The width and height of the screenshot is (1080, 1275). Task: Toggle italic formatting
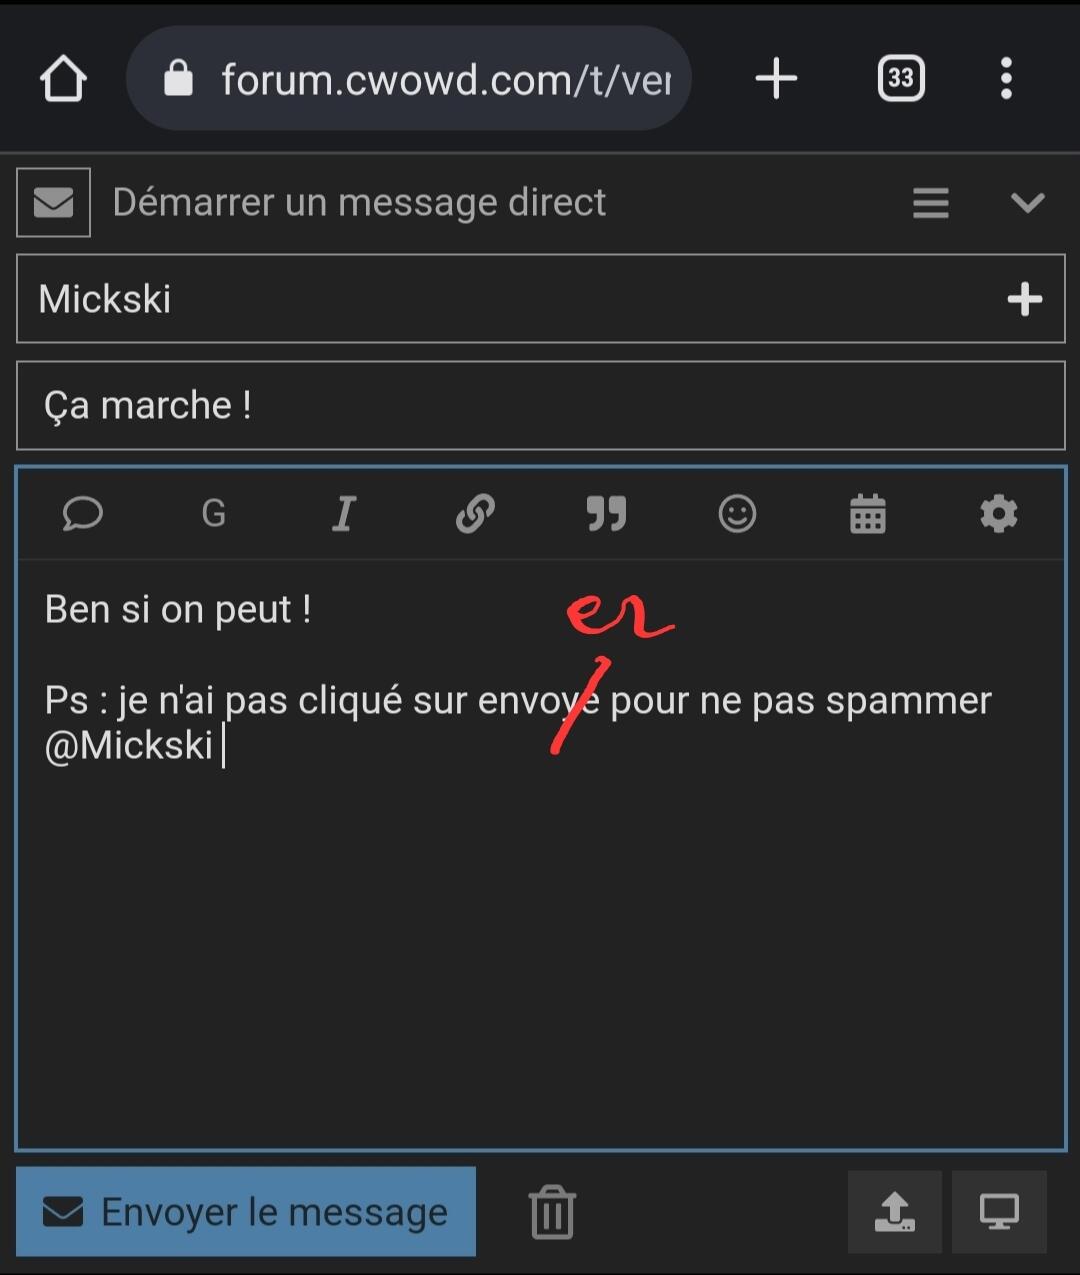coord(344,514)
